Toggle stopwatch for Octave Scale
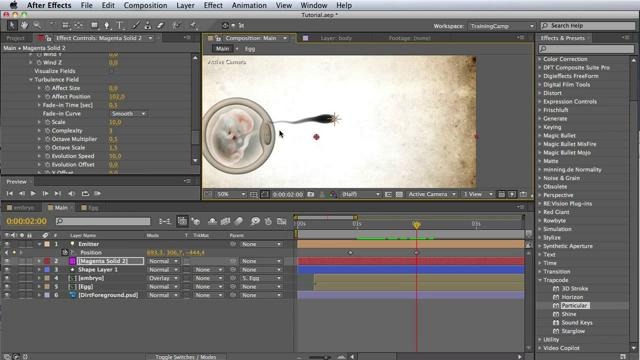This screenshot has height=360, width=640. [x=47, y=148]
